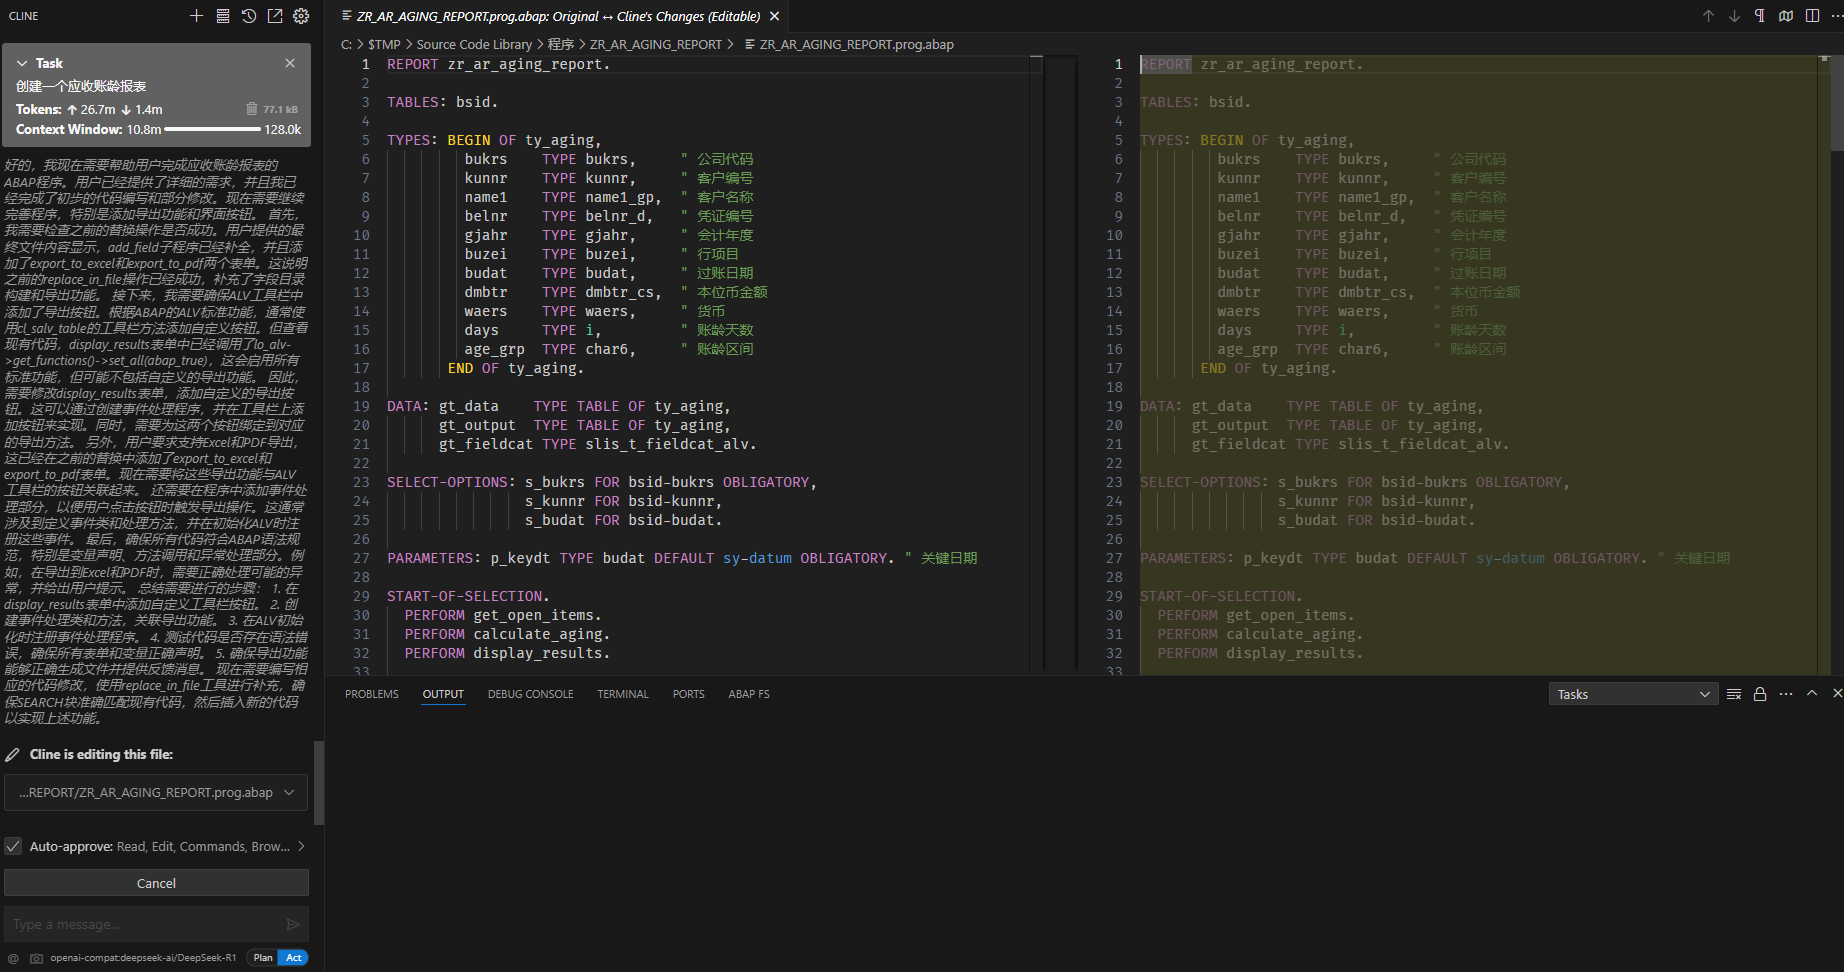The height and width of the screenshot is (972, 1844).
Task: Switch to the DEBUG CONSOLE tab
Action: (531, 694)
